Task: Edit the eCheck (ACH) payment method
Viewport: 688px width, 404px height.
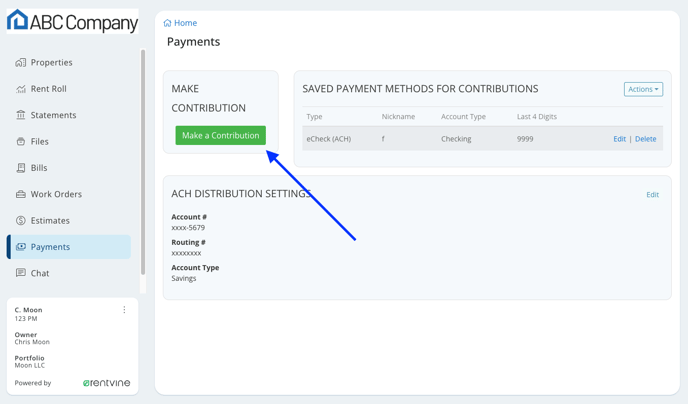Action: click(x=620, y=139)
